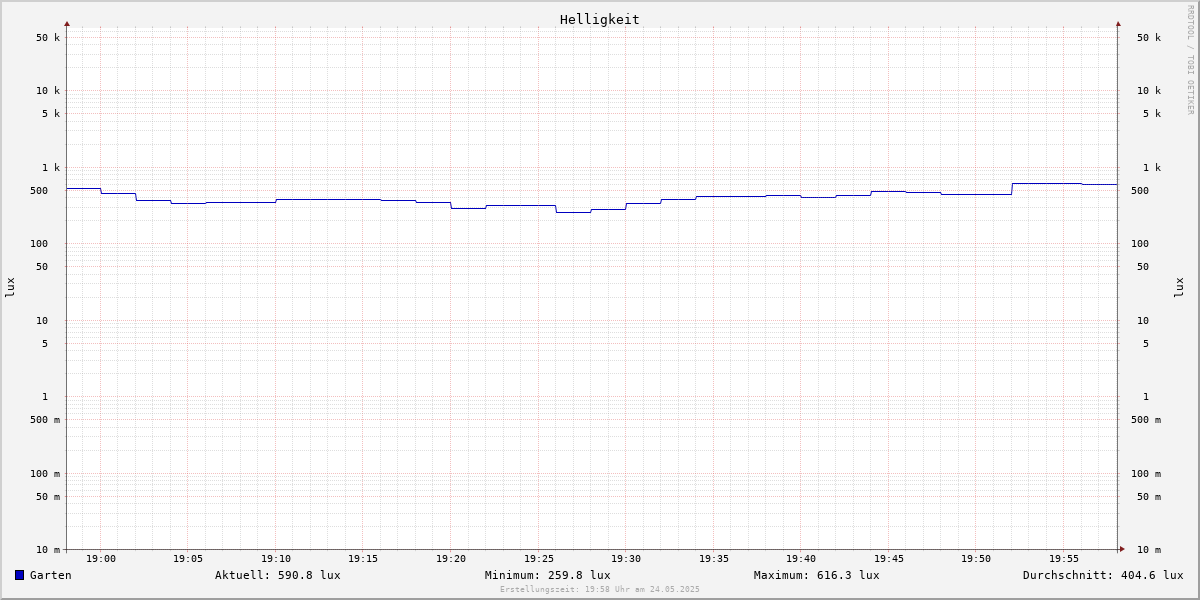Click the Aktuell: 590.8 lux value
The width and height of the screenshot is (1200, 600).
[278, 575]
